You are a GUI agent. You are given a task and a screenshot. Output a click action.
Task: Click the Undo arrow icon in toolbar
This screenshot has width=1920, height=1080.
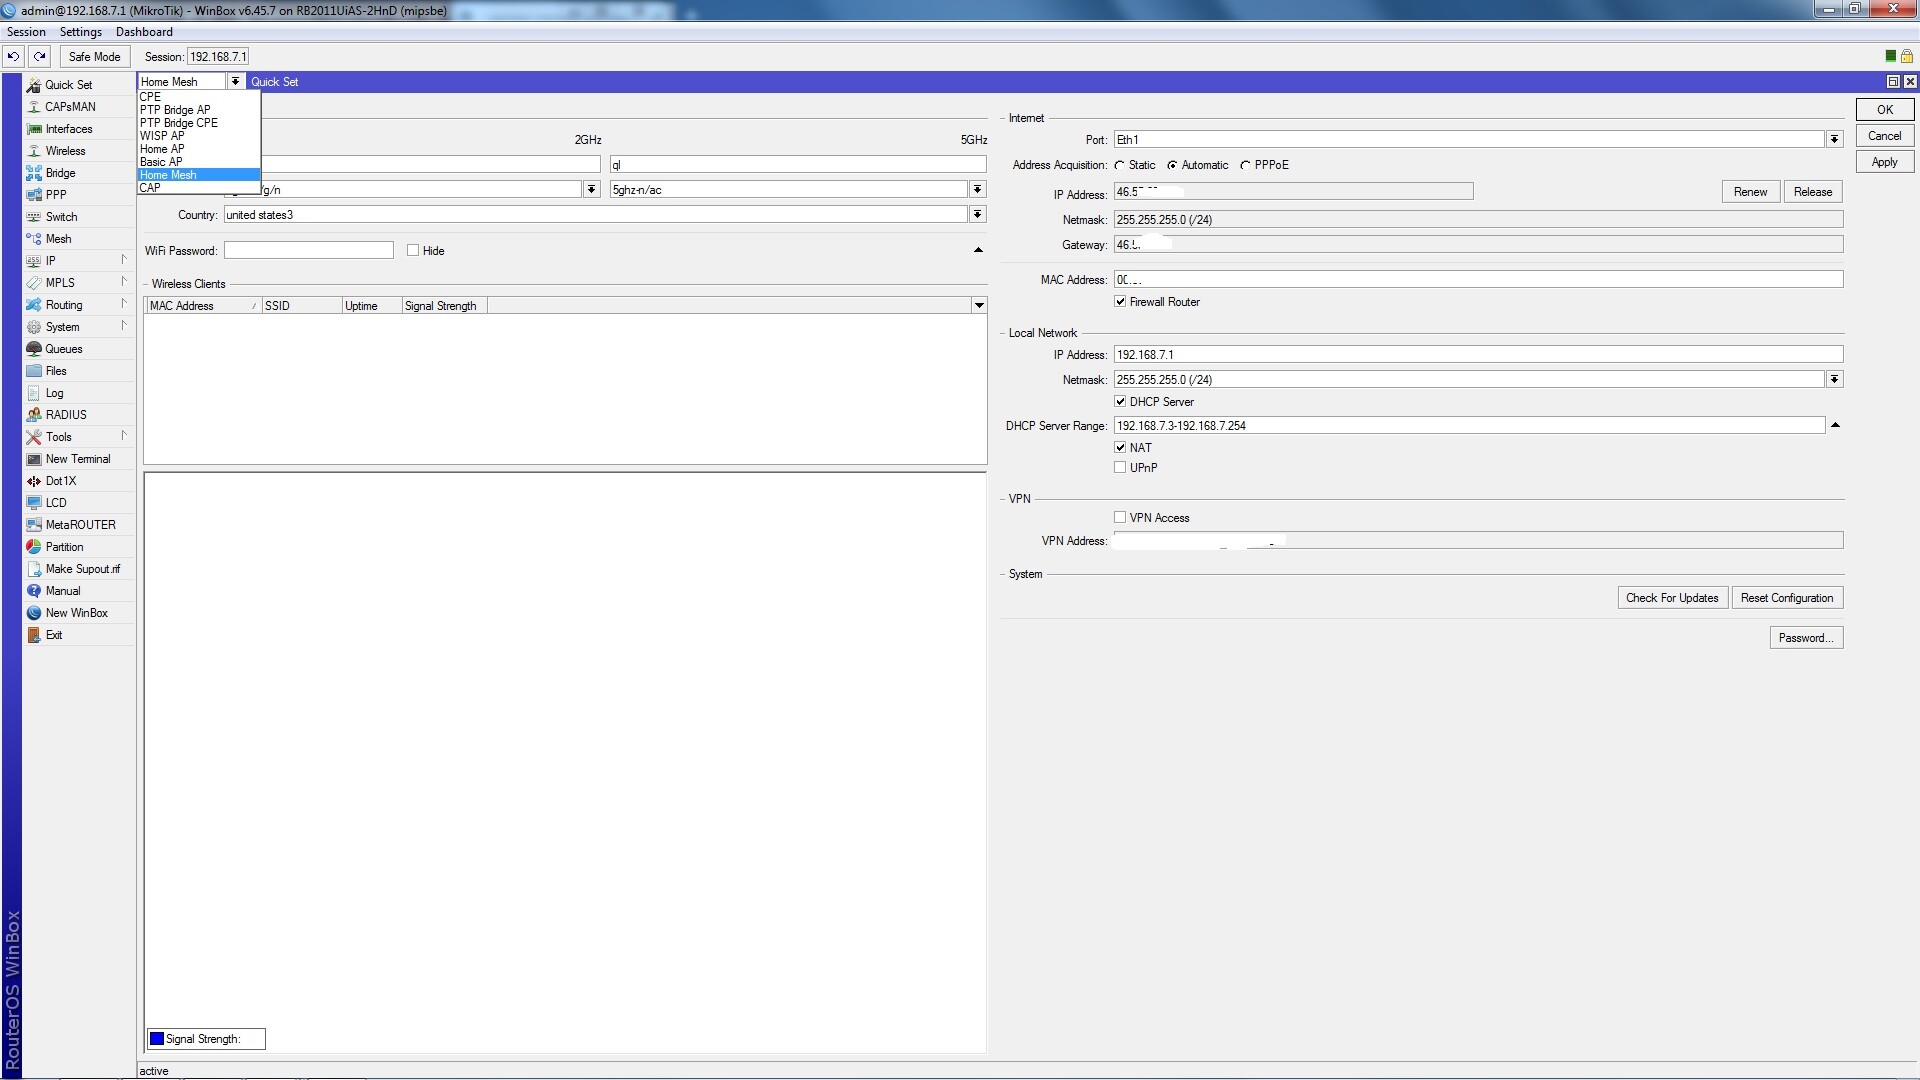pos(13,56)
